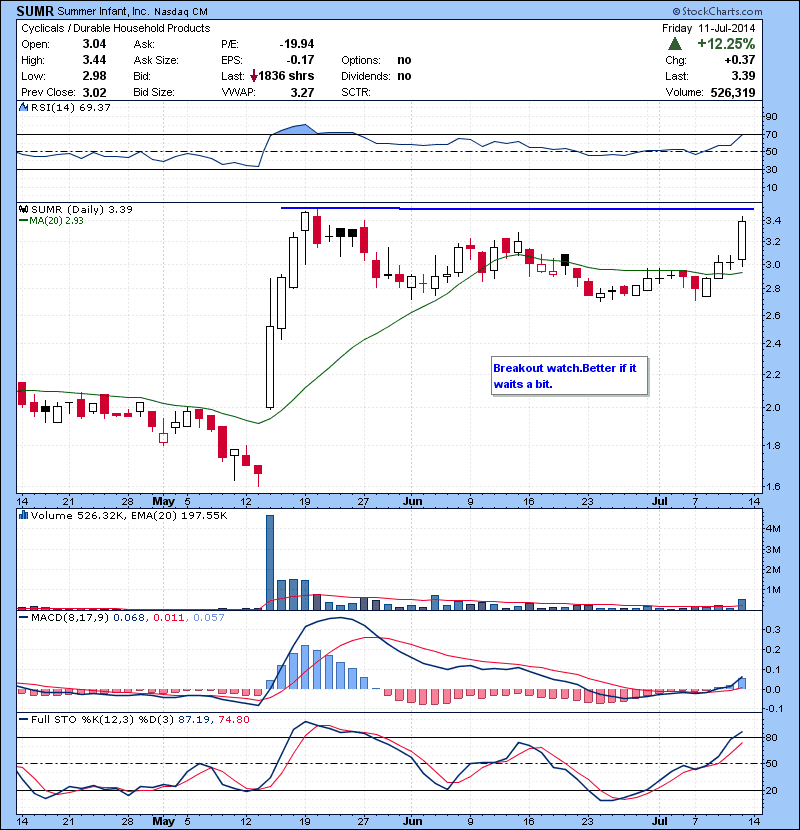Click the 90 label on the RSI axis
The height and width of the screenshot is (830, 800).
(771, 117)
